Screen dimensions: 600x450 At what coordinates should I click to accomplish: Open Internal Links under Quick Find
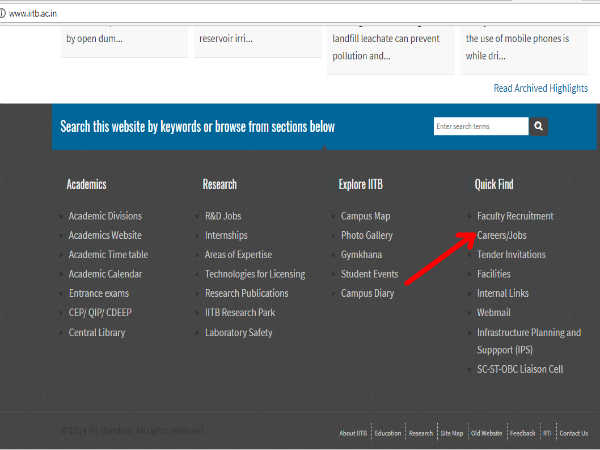tap(502, 293)
